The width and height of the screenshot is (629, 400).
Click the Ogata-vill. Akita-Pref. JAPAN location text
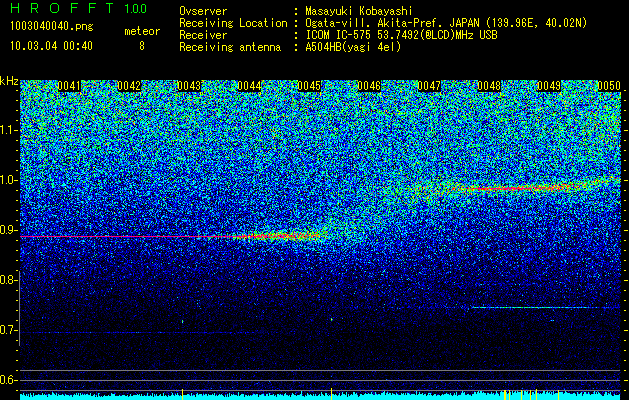point(446,23)
